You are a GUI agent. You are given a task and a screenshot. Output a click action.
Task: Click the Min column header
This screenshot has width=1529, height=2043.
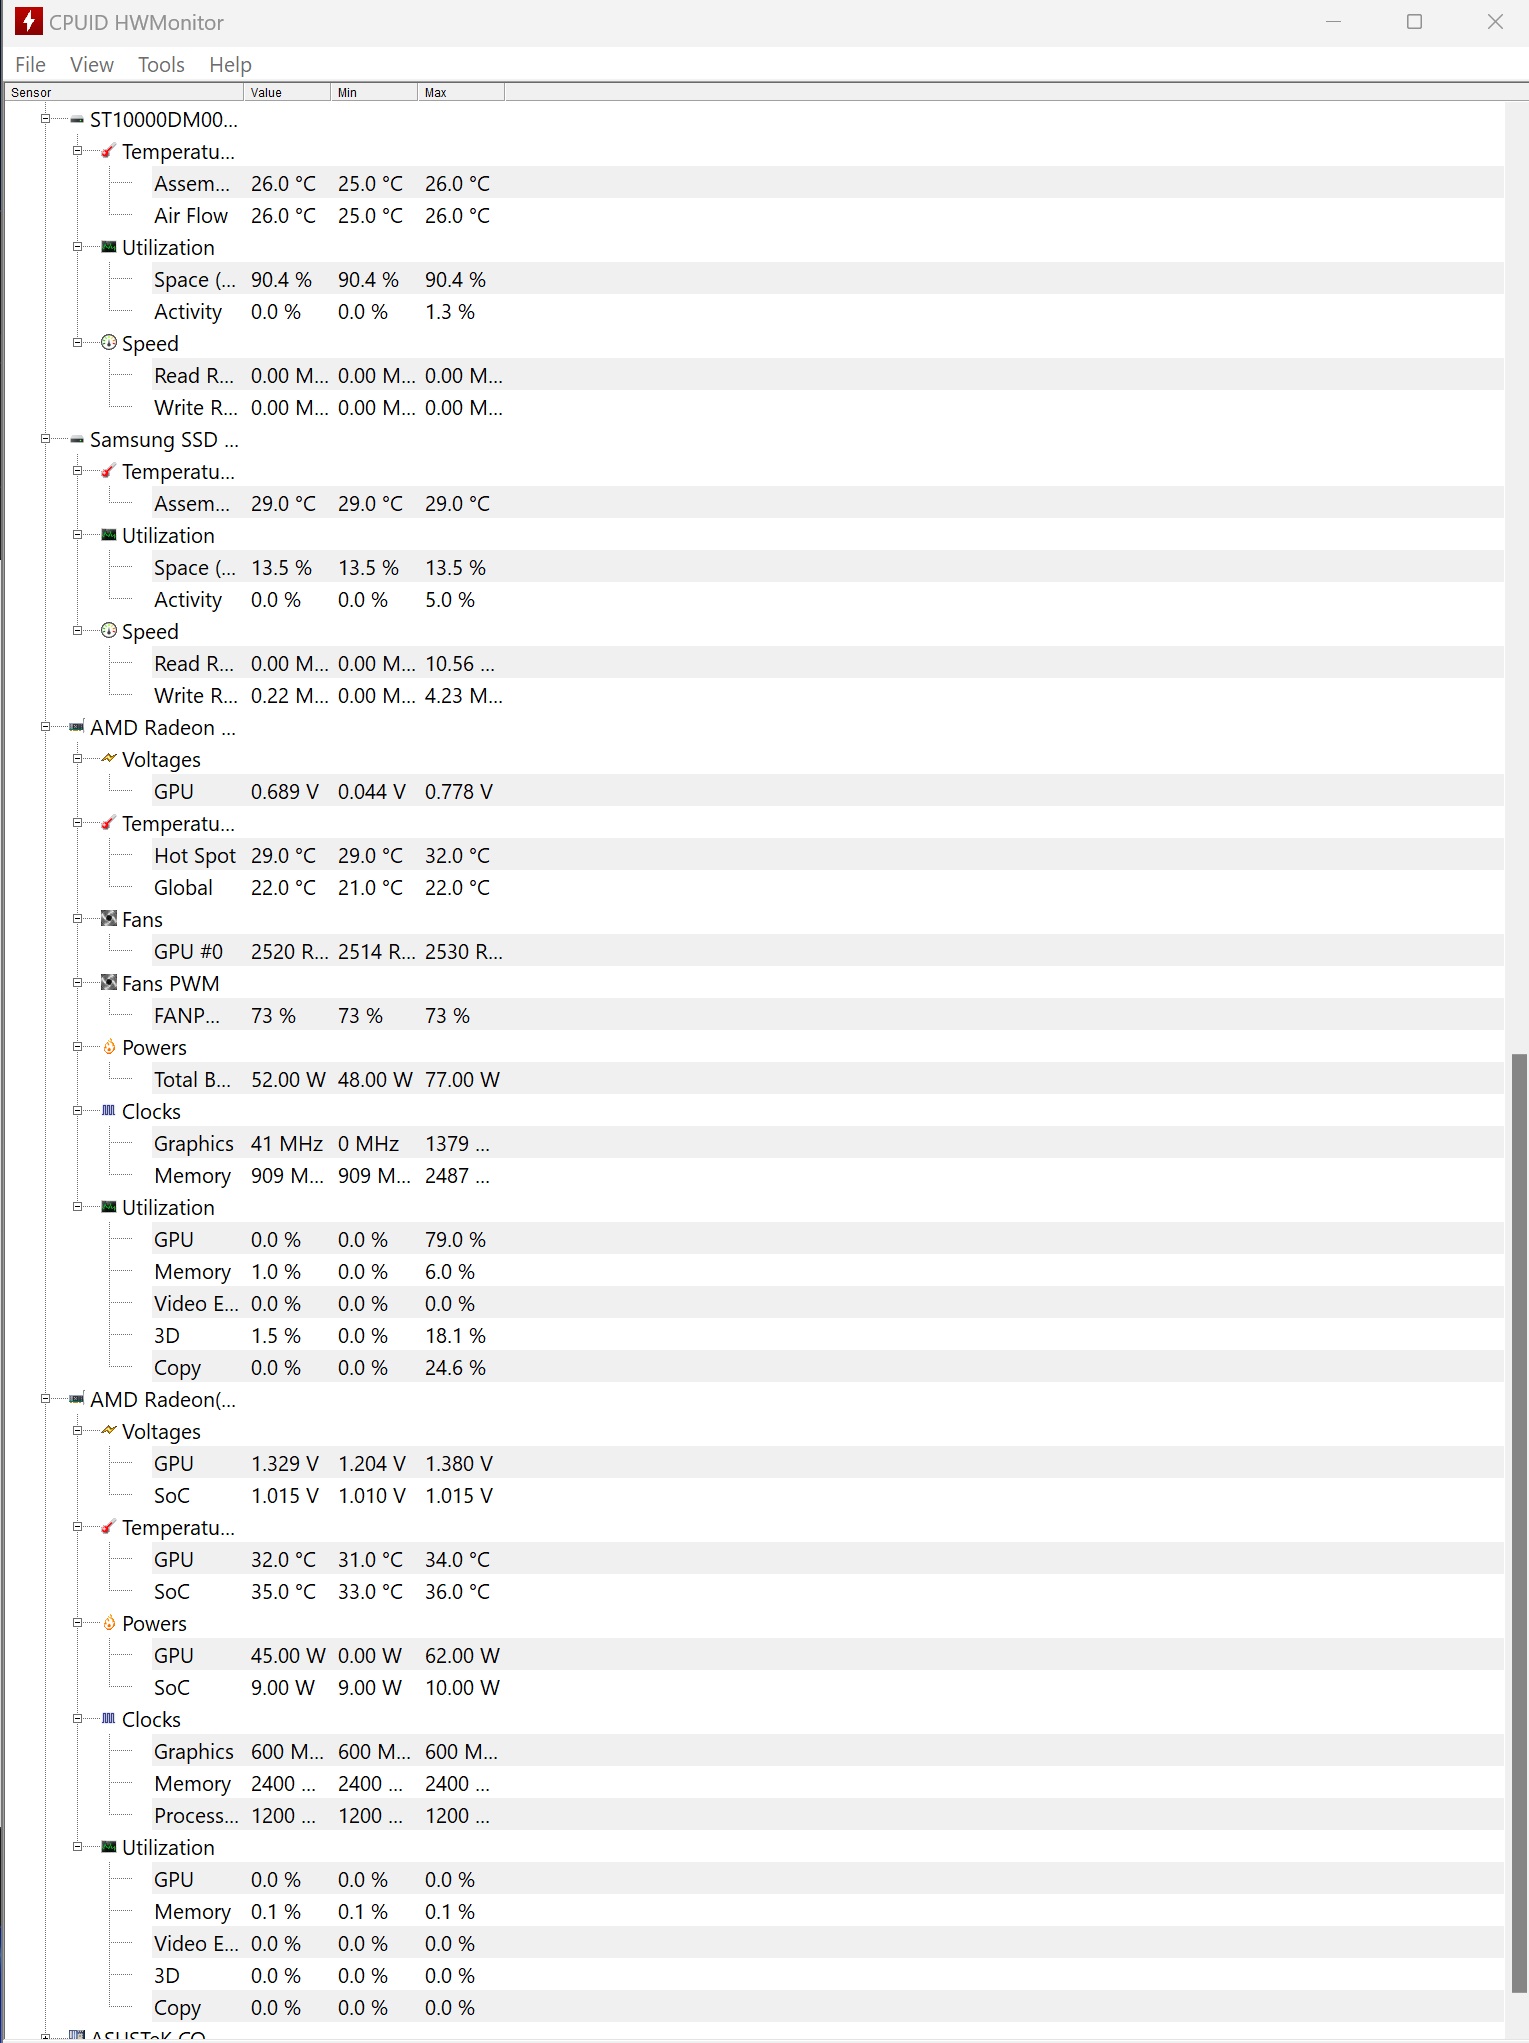(x=374, y=93)
